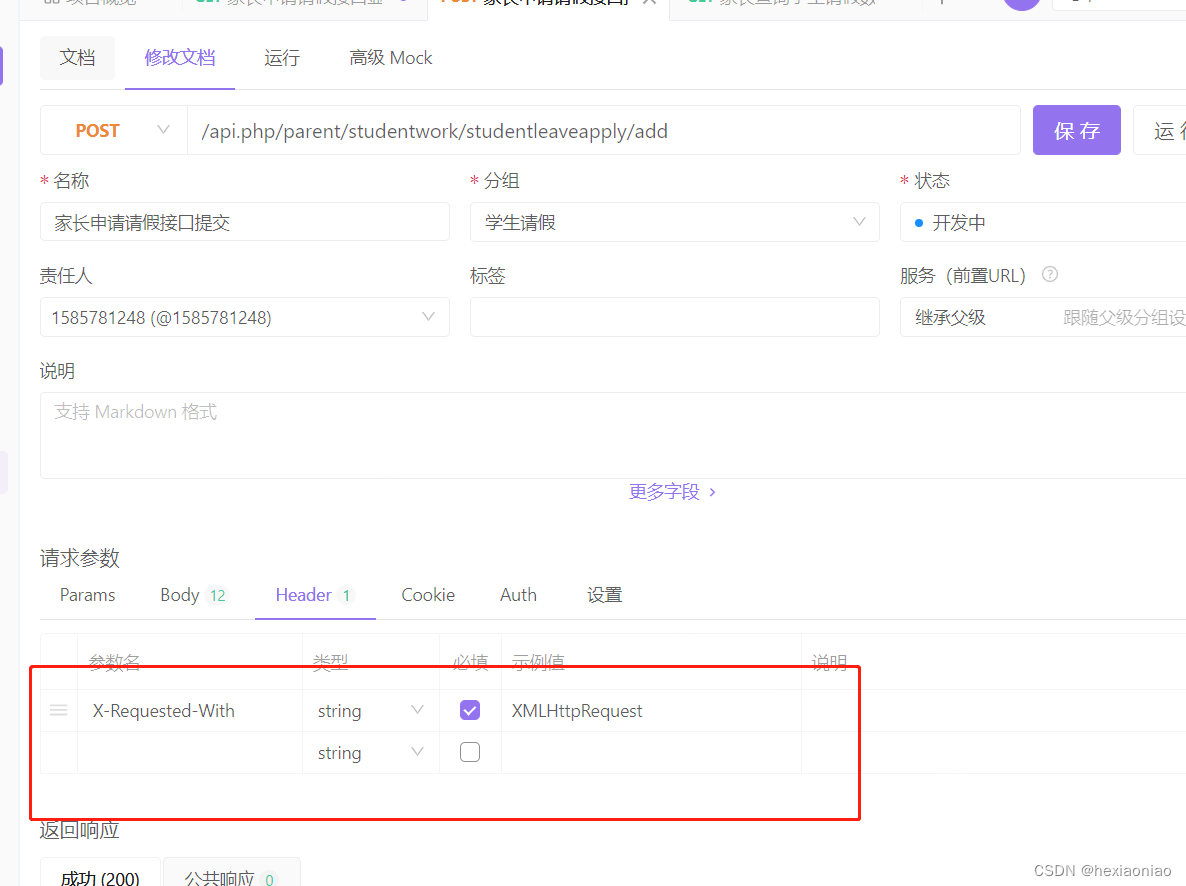Click the drag handle on X-Requested-With row
Viewport: 1186px width, 886px height.
58,710
